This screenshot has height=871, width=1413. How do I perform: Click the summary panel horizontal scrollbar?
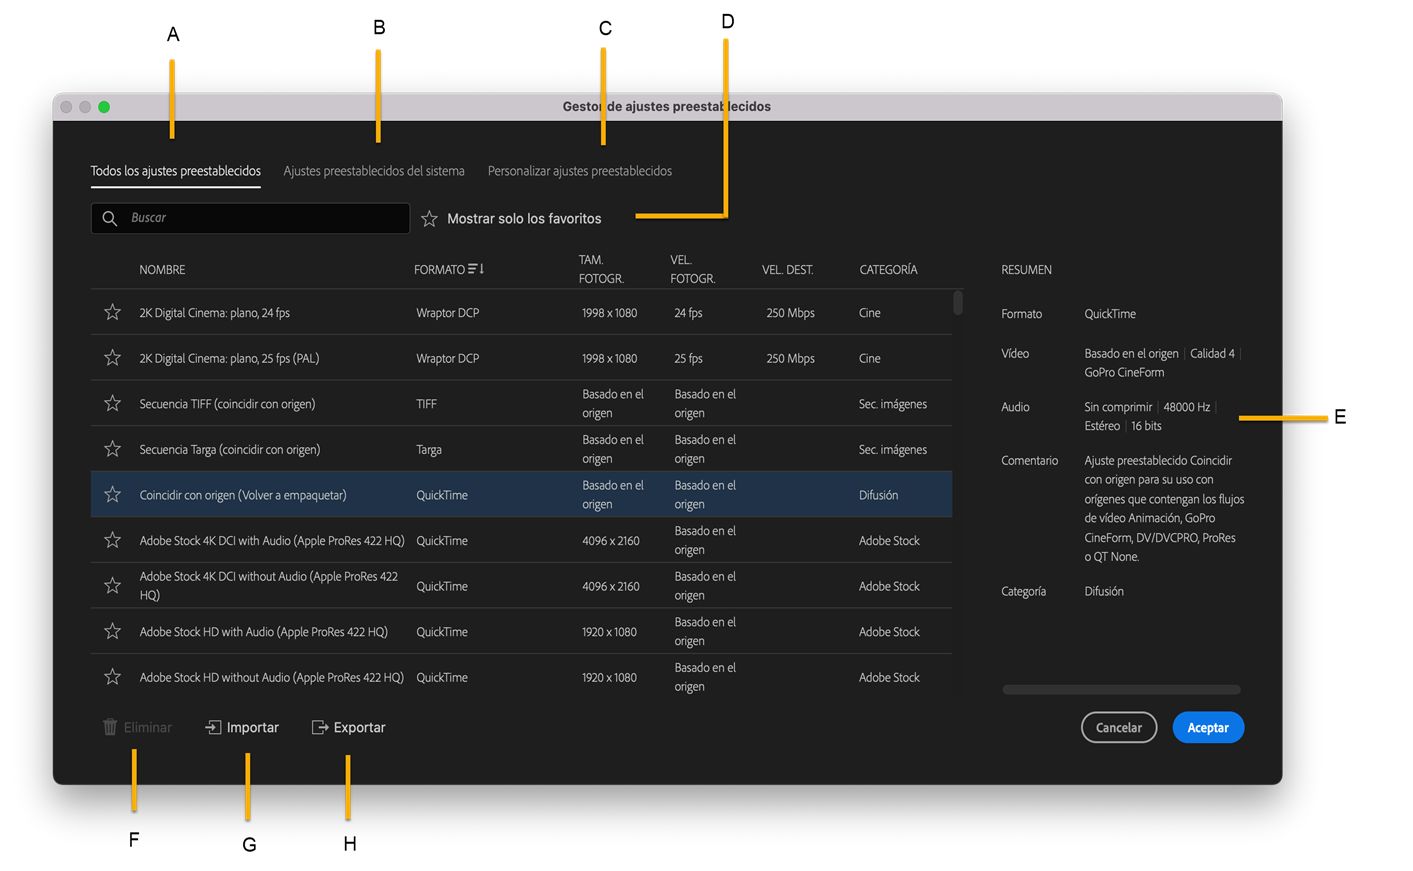click(x=1121, y=689)
